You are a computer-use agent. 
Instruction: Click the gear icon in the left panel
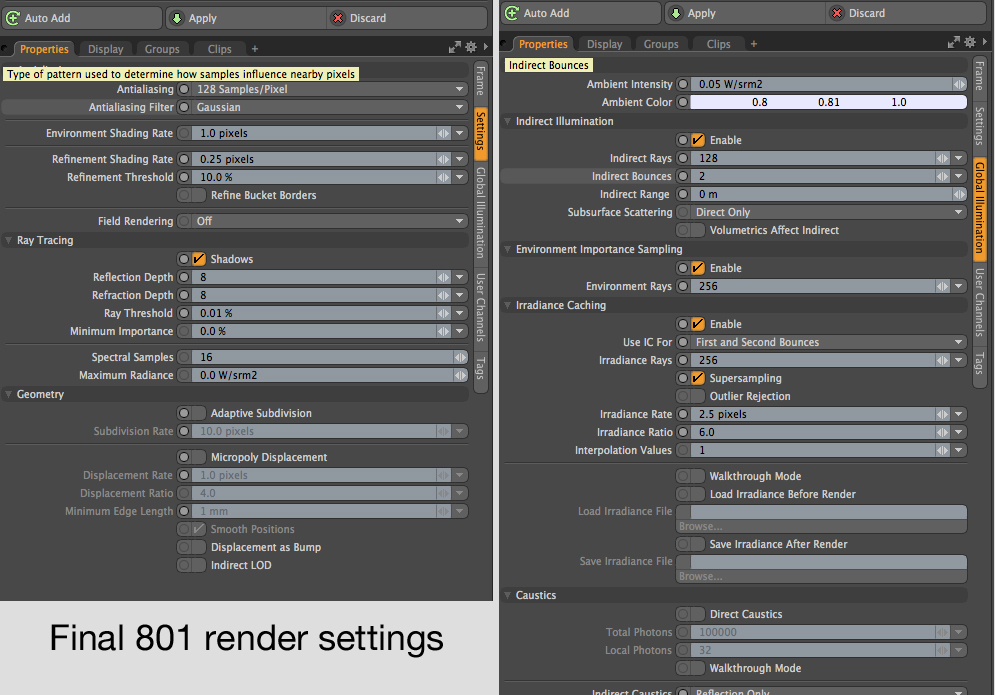pos(471,47)
